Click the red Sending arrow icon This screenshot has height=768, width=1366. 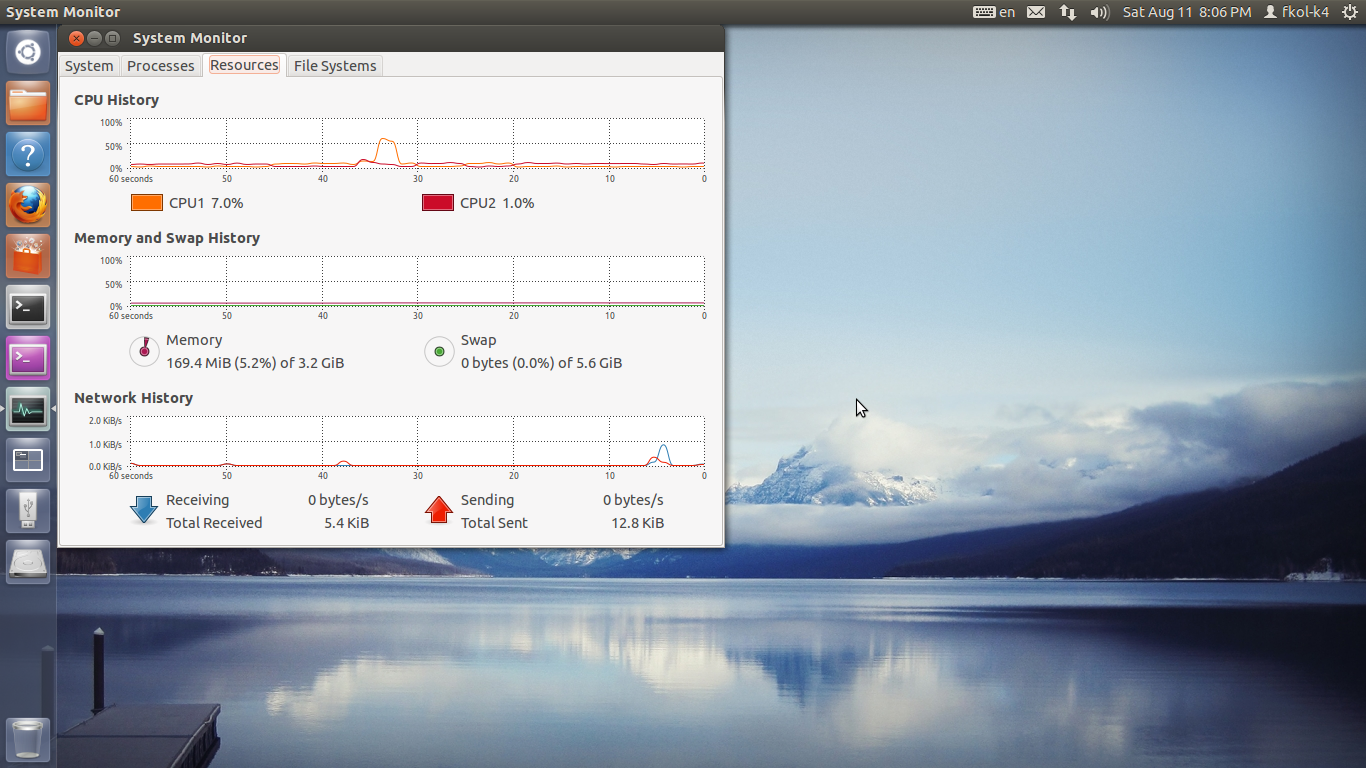click(x=439, y=510)
